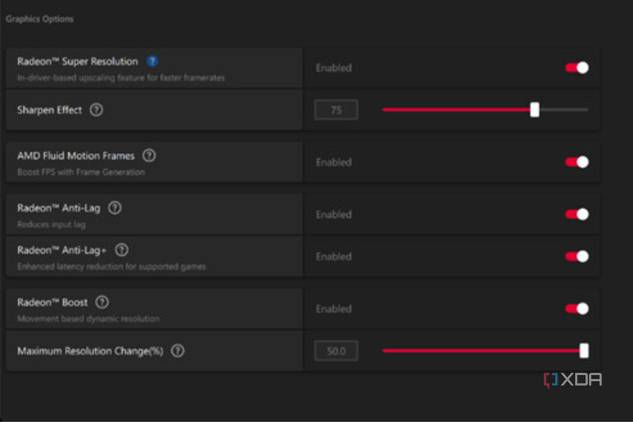
Task: Click the Maximum Resolution Change slider track
Action: (485, 351)
